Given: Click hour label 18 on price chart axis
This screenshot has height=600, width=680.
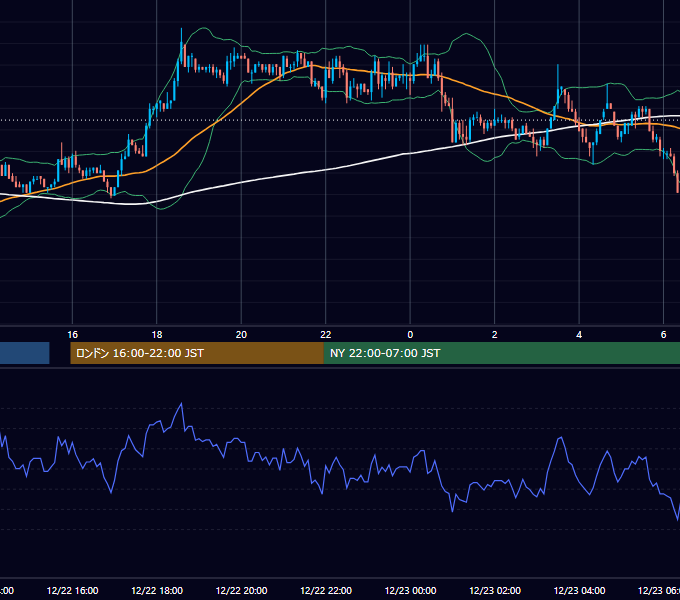Looking at the screenshot, I should coord(157,334).
